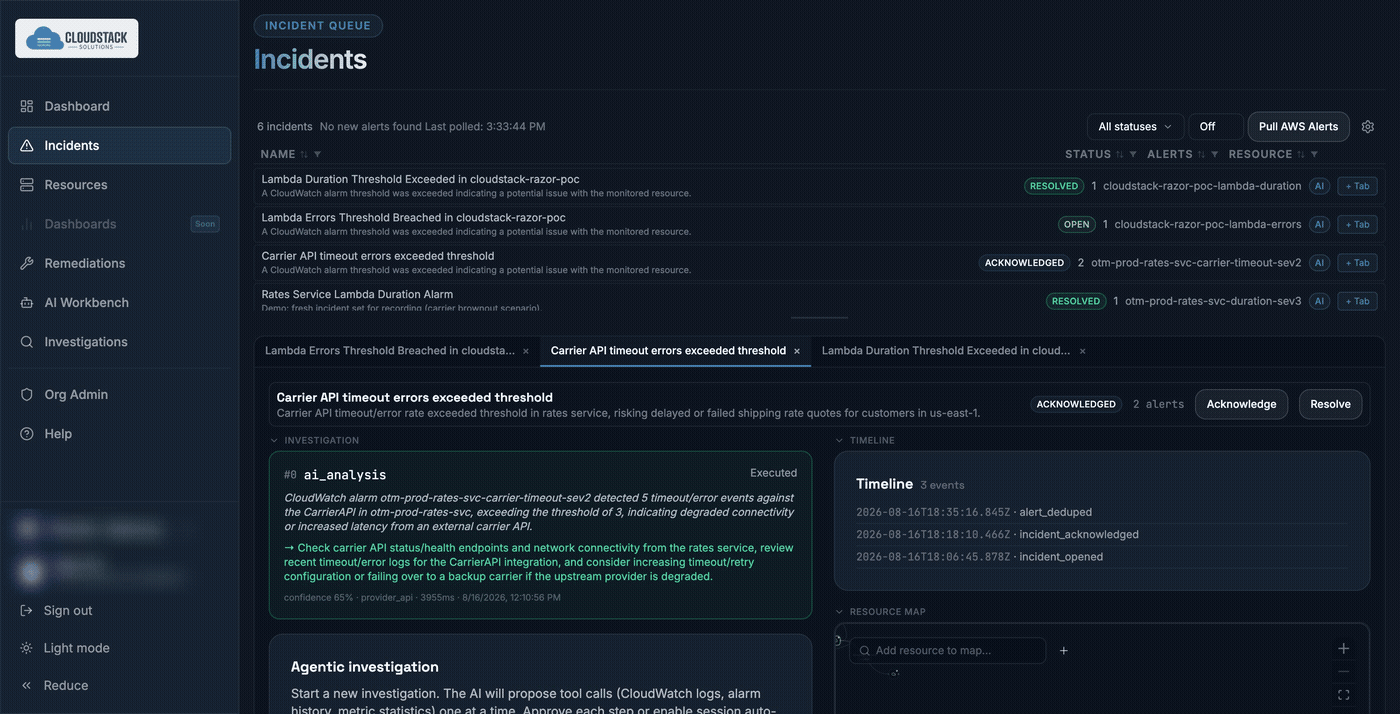Image resolution: width=1400 pixels, height=714 pixels.
Task: Switch to Lambda Errors Threshold Breached tab
Action: click(390, 351)
